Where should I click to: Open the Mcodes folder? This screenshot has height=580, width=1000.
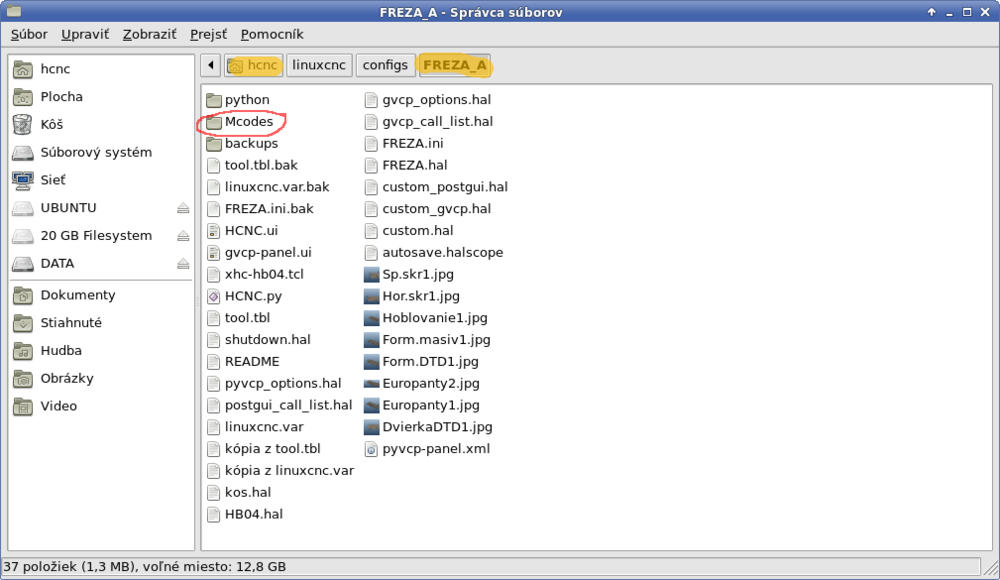(x=248, y=122)
